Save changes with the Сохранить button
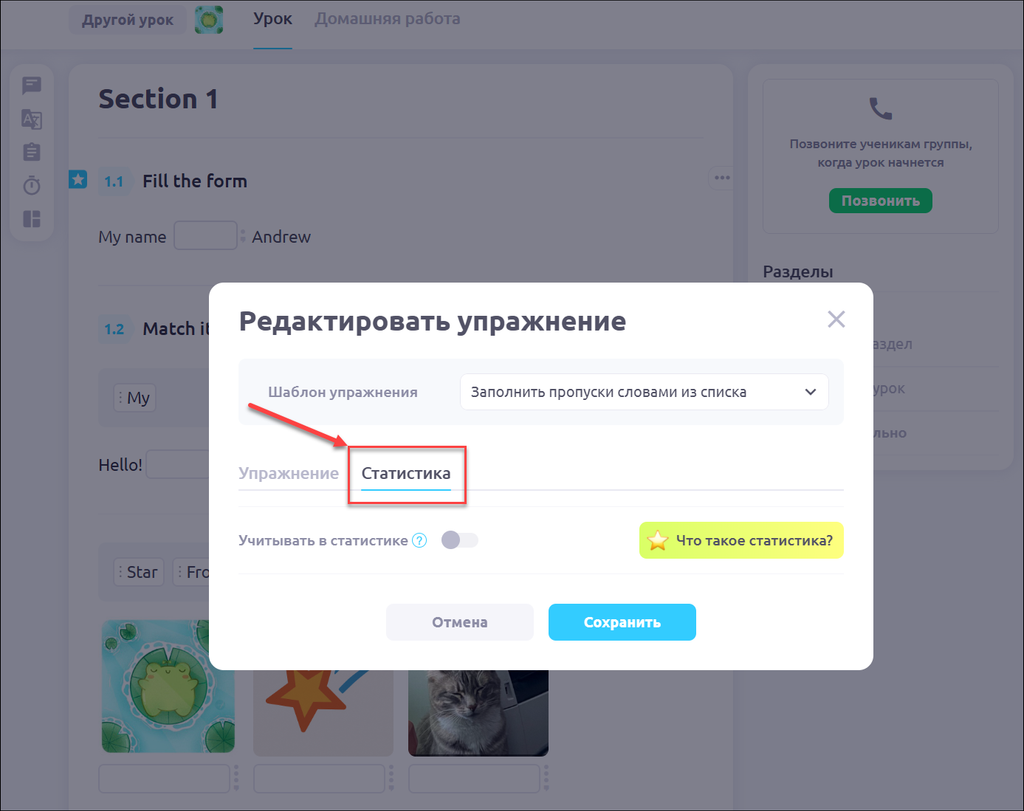This screenshot has height=811, width=1024. pos(622,622)
